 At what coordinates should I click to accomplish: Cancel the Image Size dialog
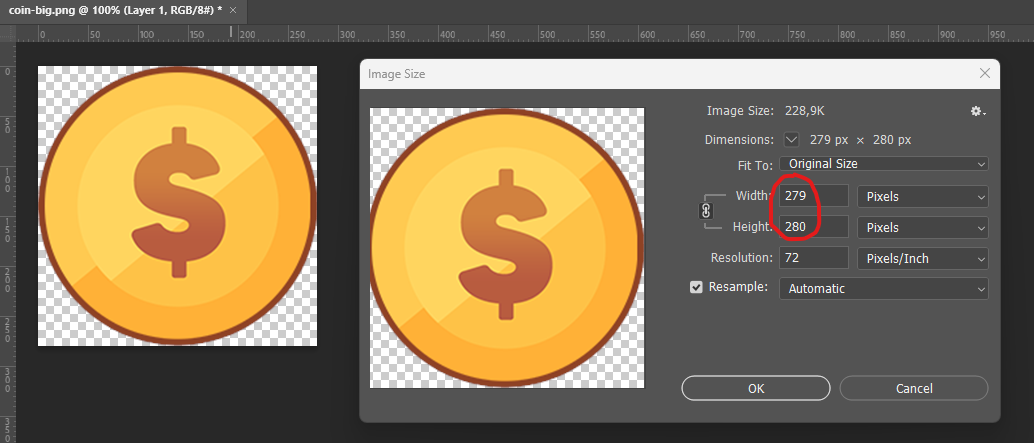click(x=913, y=388)
